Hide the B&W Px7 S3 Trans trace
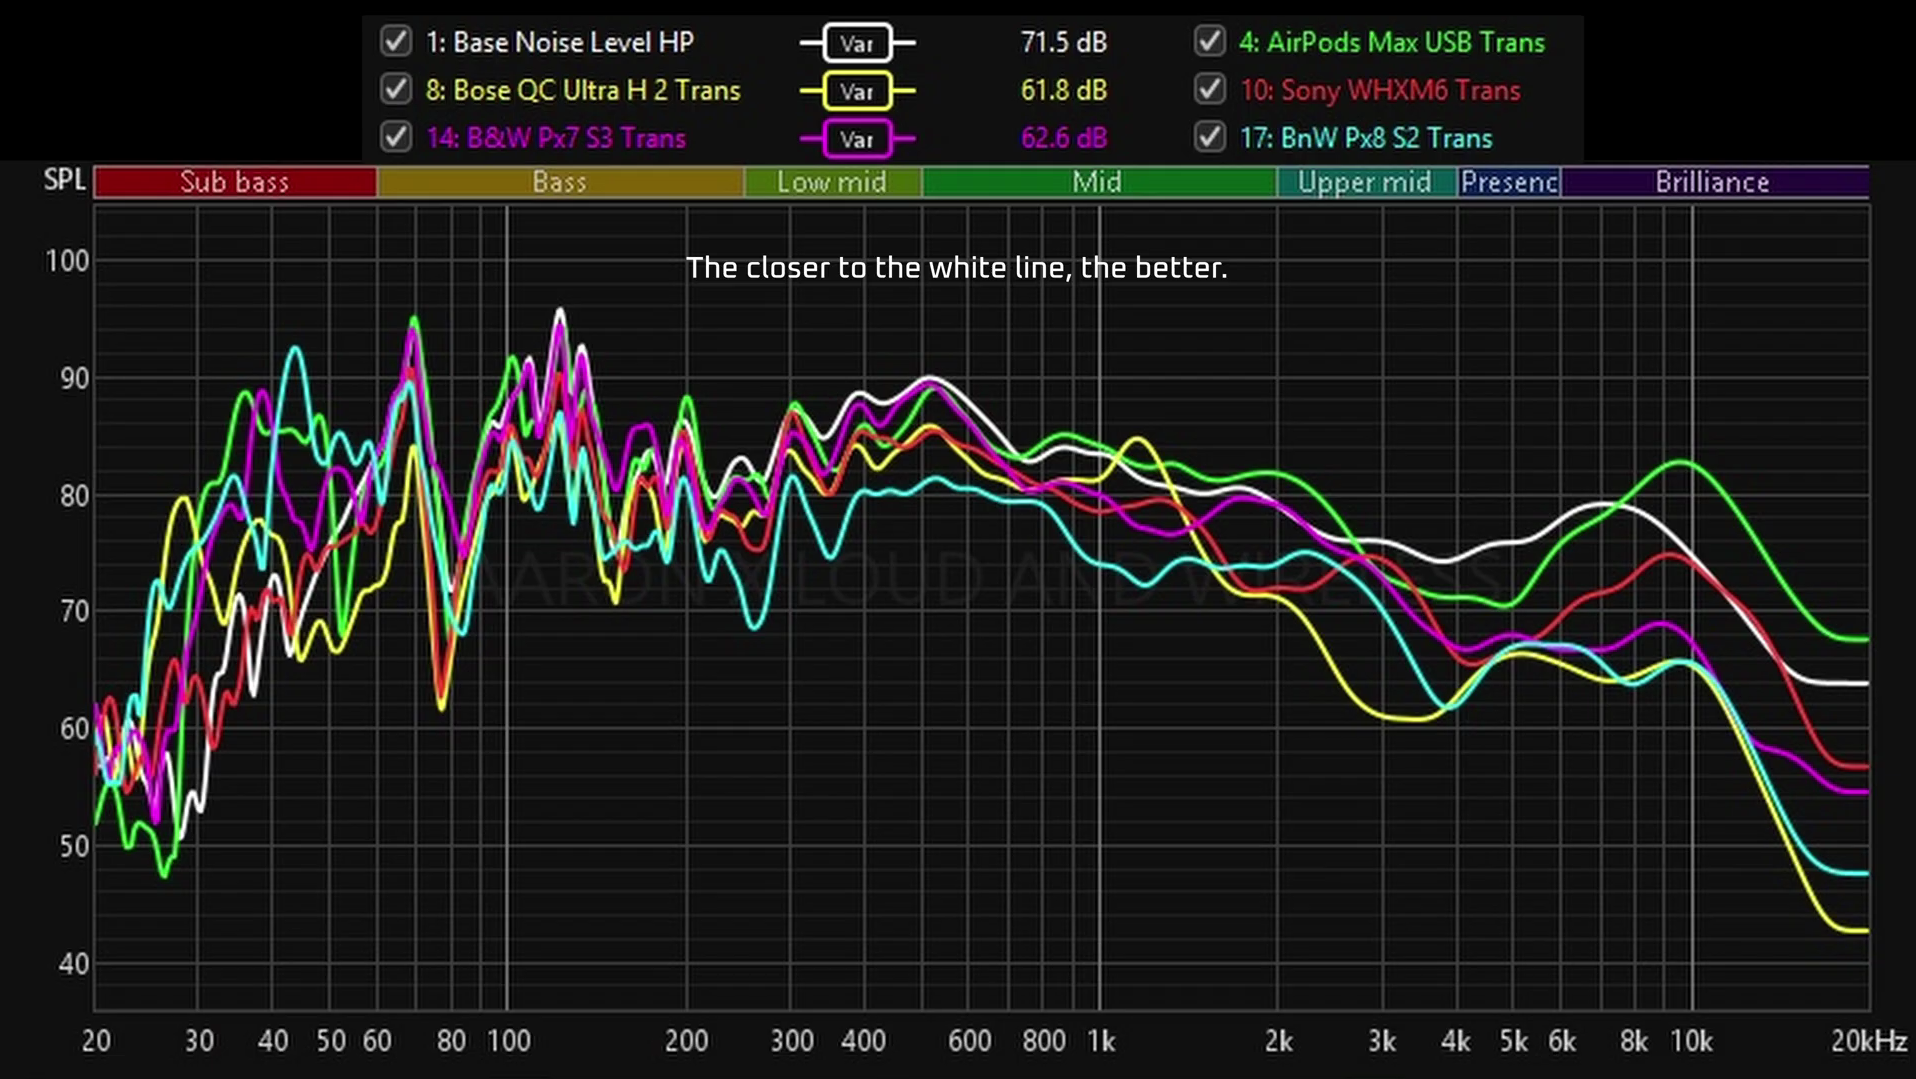 point(396,137)
